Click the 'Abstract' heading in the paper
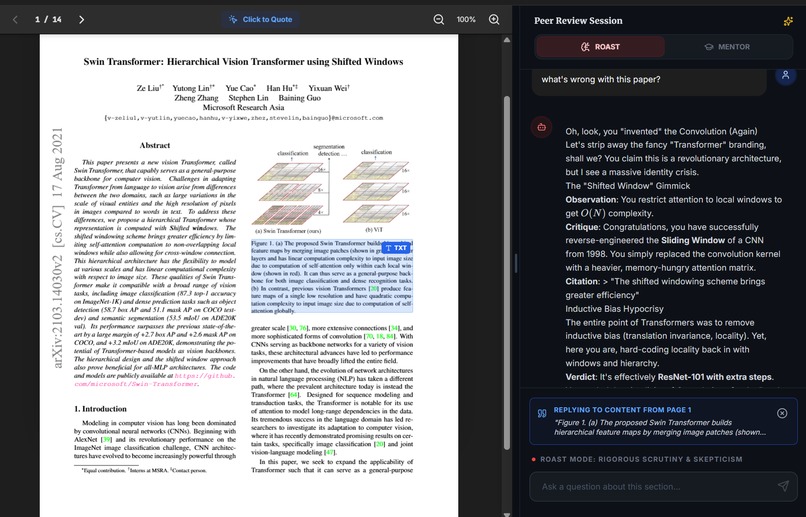Viewport: 806px width, 517px height. [x=155, y=145]
